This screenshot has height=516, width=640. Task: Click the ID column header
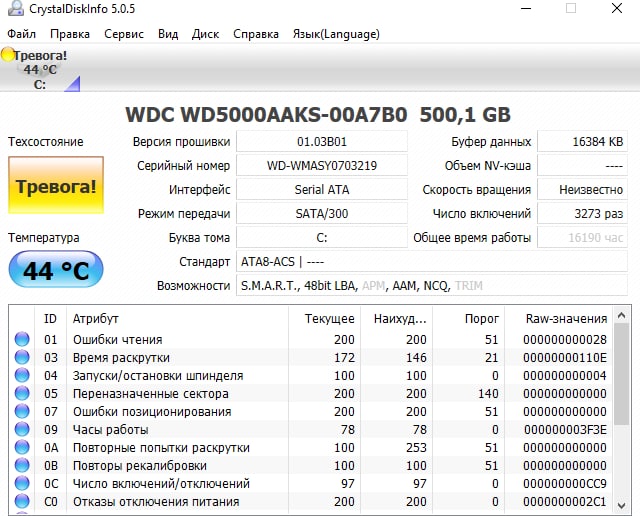pyautogui.click(x=50, y=318)
